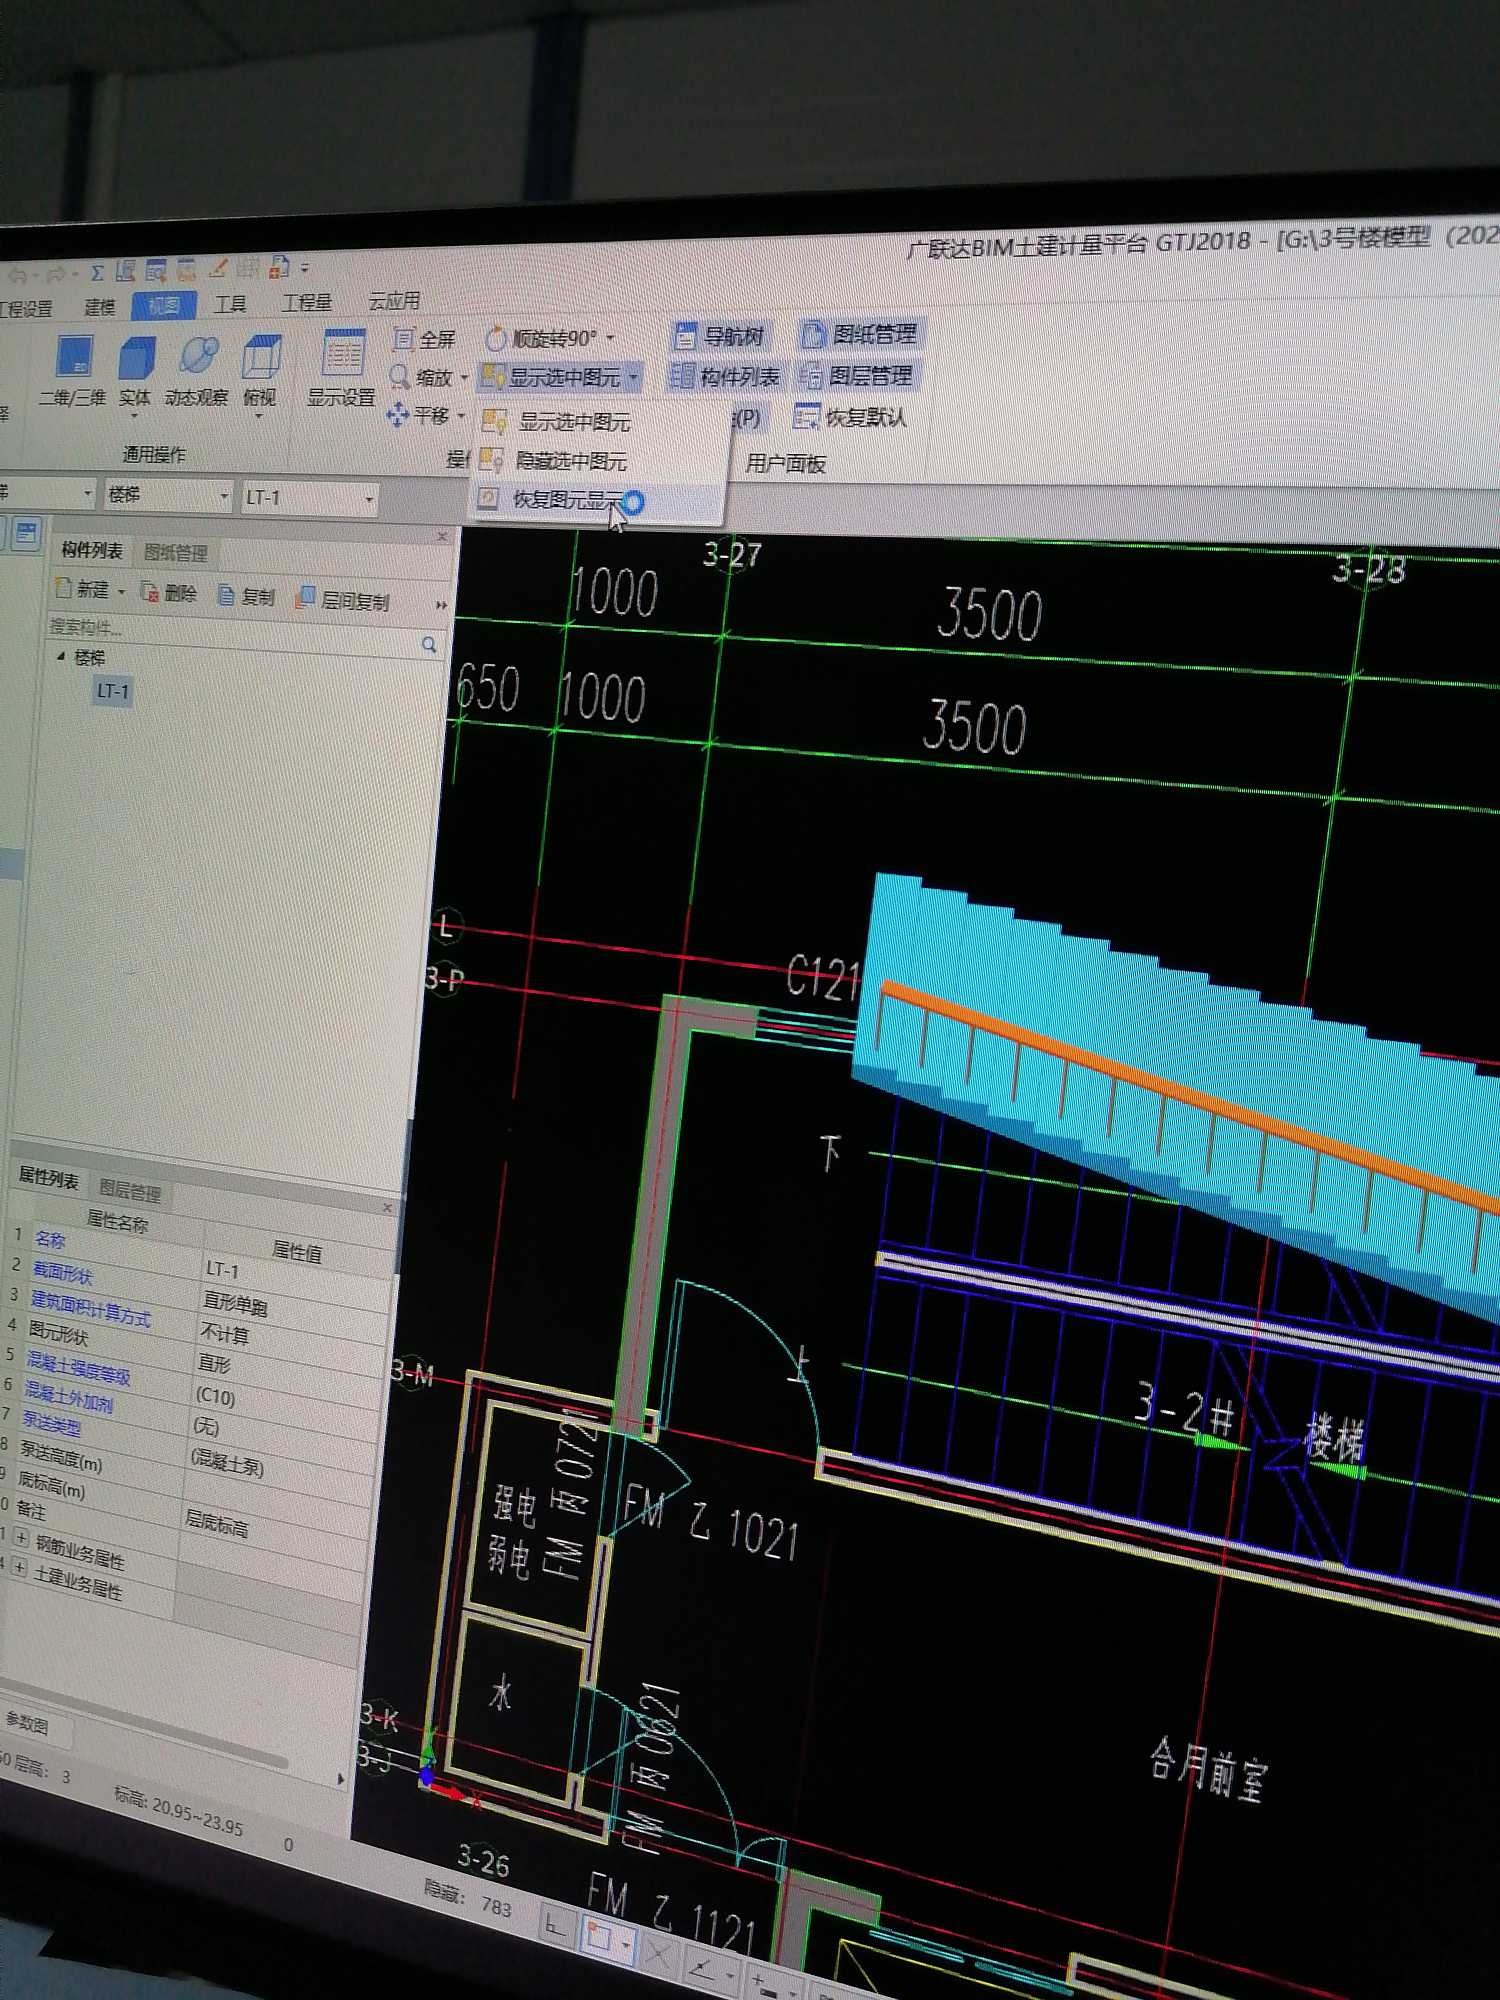Click the 泵送类型 property name

pos(51,1423)
